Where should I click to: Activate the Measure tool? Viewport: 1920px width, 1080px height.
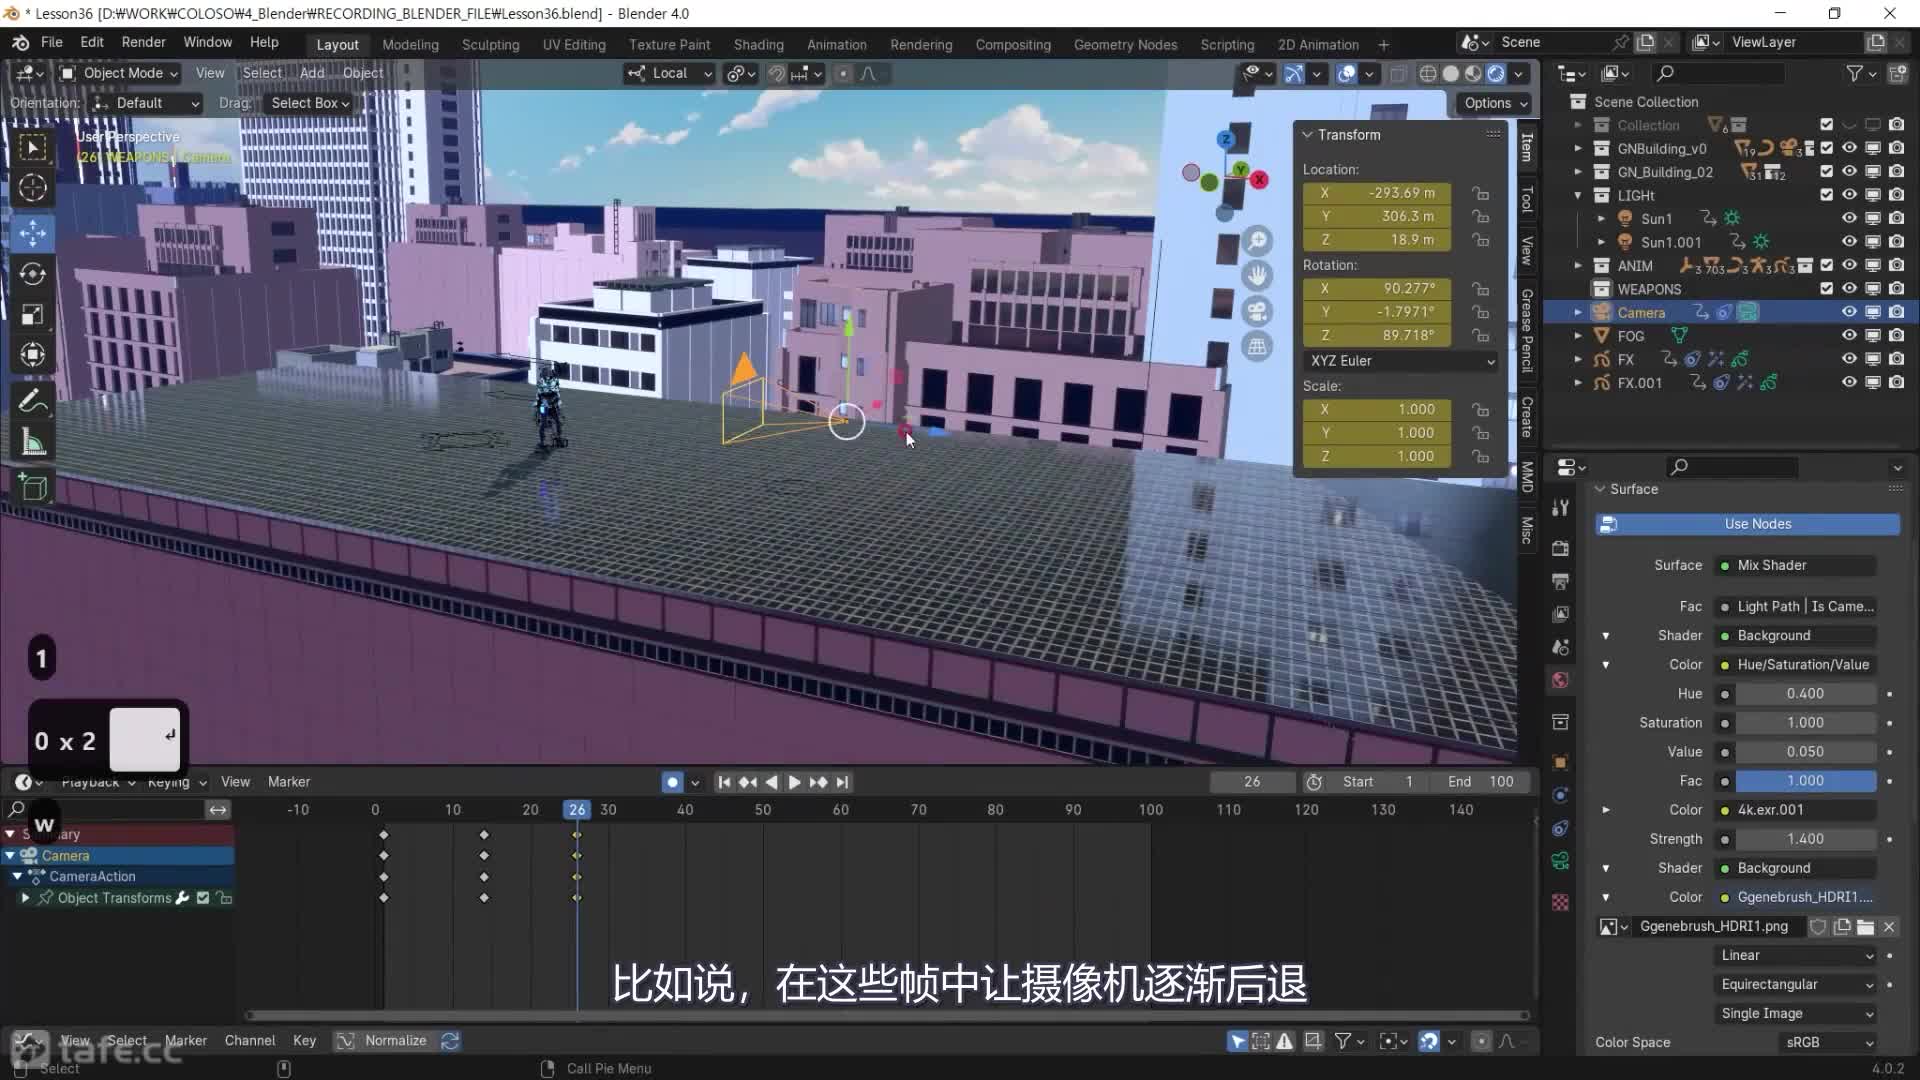click(32, 442)
